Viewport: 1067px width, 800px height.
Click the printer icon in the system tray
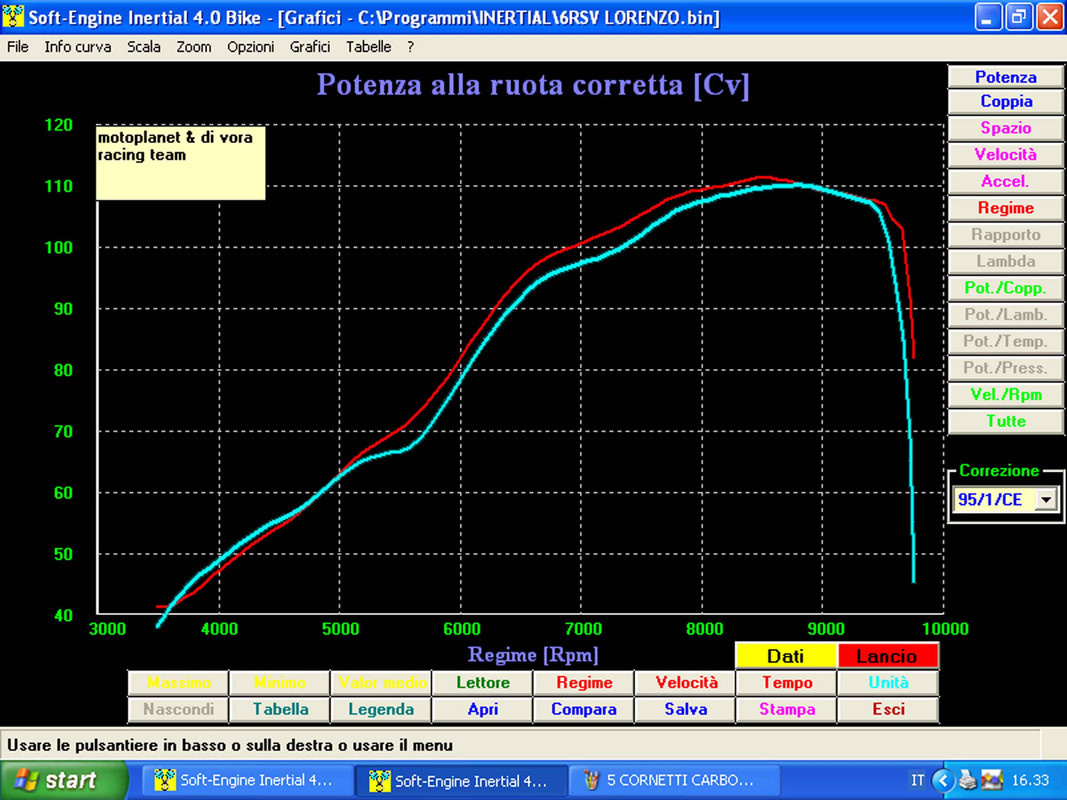coord(968,780)
